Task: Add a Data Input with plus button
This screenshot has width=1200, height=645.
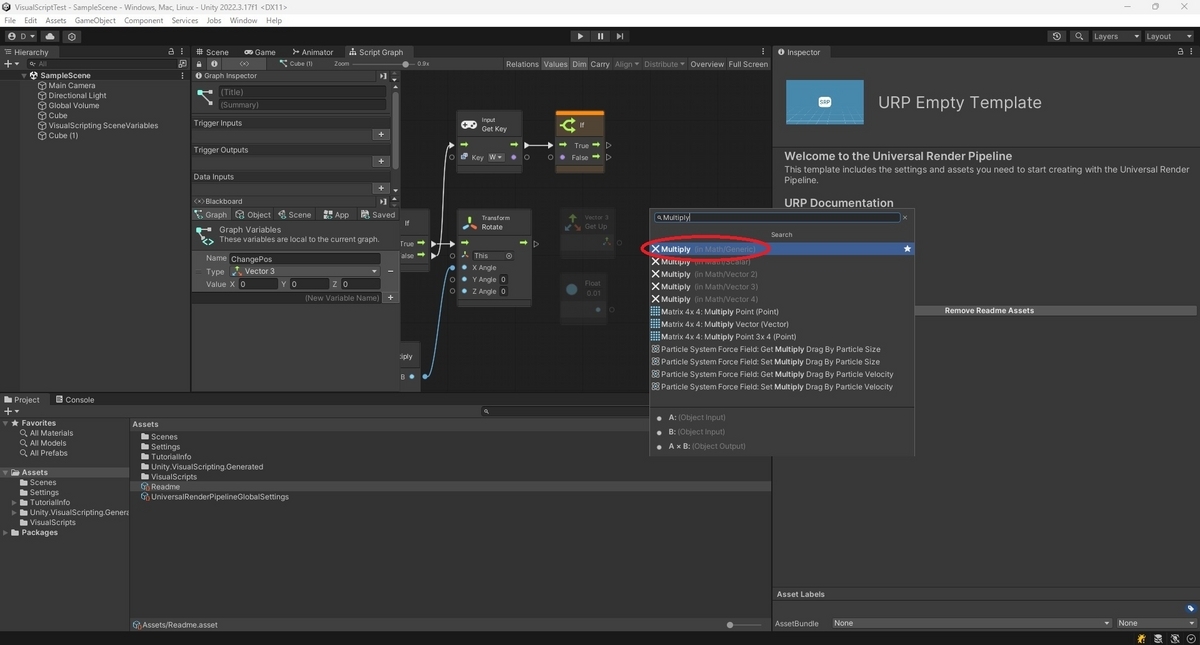Action: [380, 188]
